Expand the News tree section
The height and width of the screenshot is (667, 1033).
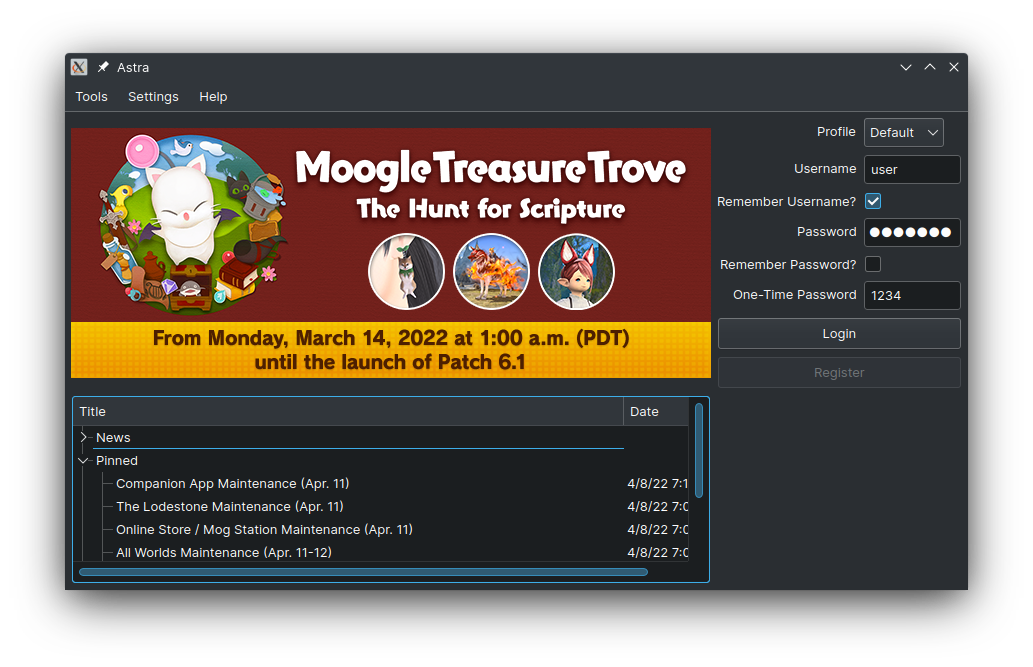pyautogui.click(x=84, y=437)
